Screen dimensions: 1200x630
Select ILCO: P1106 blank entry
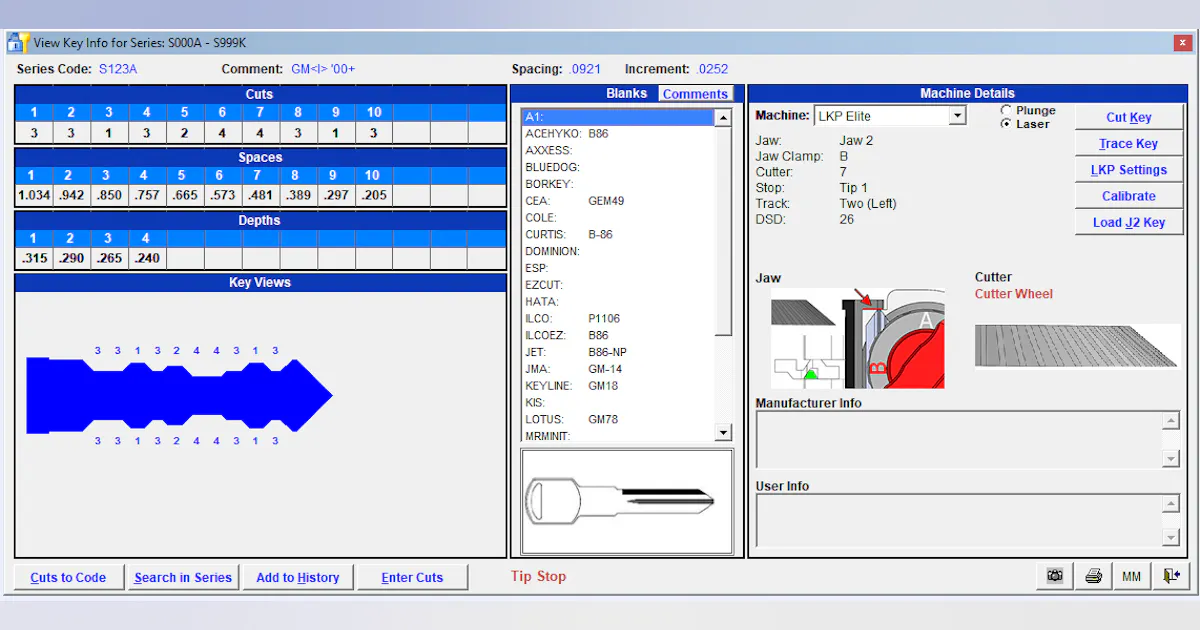pos(618,318)
